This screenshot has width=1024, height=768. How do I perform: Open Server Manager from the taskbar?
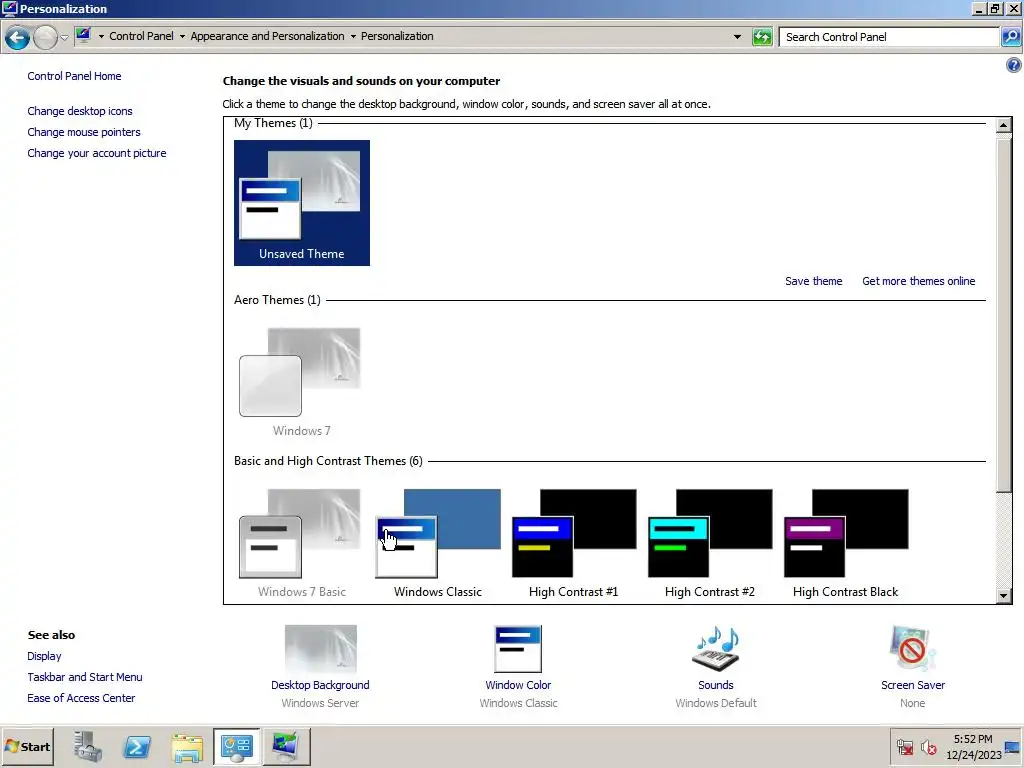pos(88,746)
